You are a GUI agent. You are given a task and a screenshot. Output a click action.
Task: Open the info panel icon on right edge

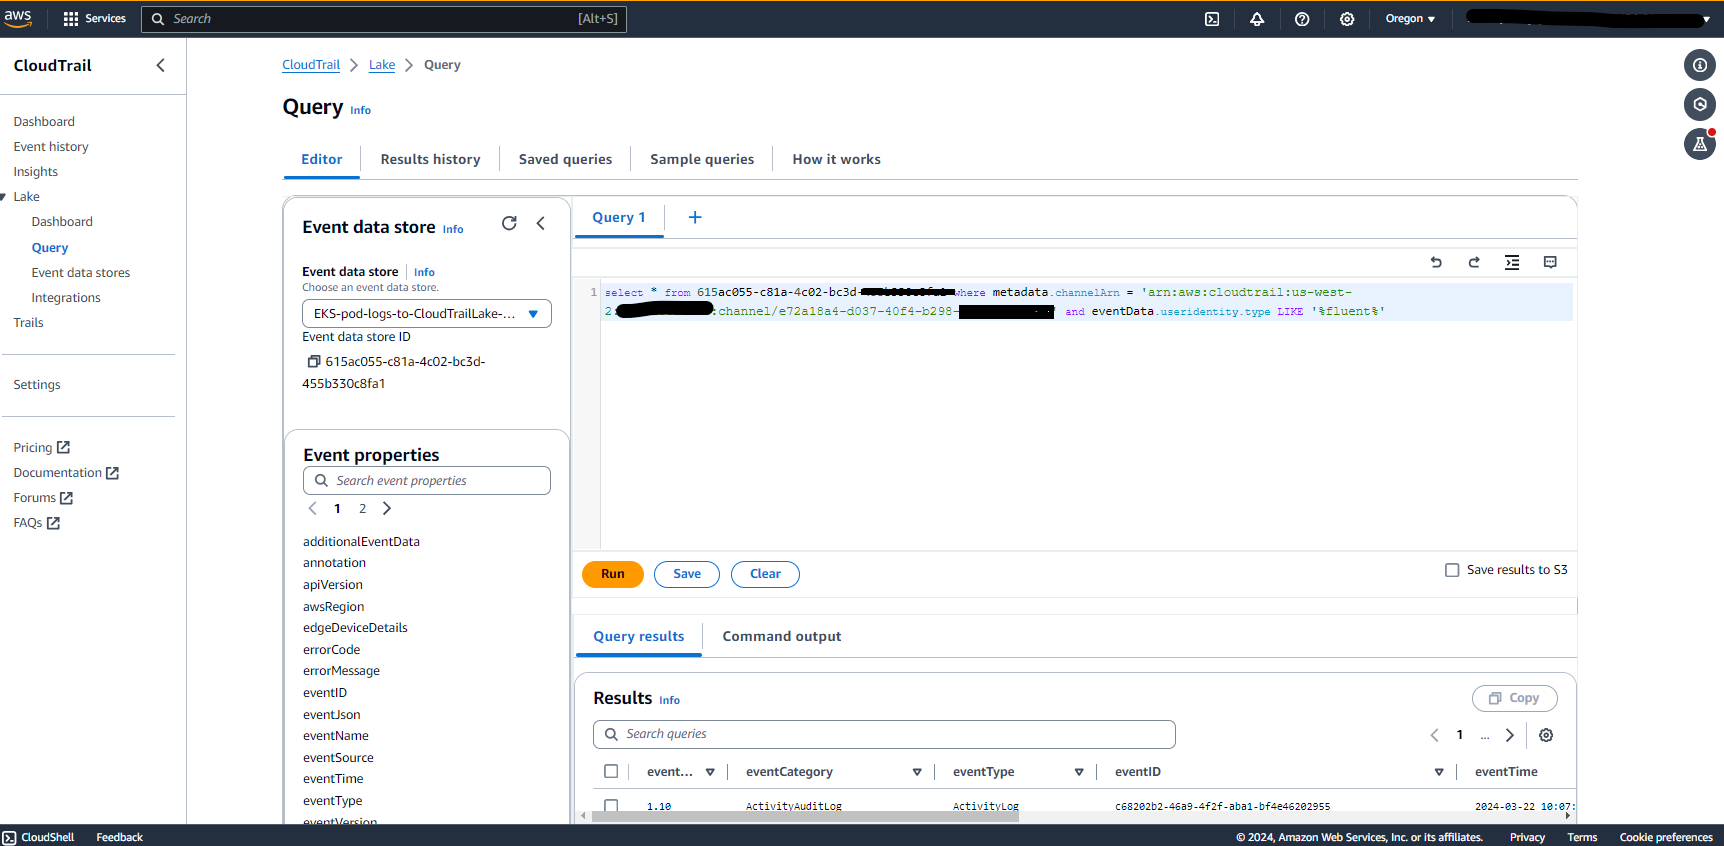(1700, 65)
